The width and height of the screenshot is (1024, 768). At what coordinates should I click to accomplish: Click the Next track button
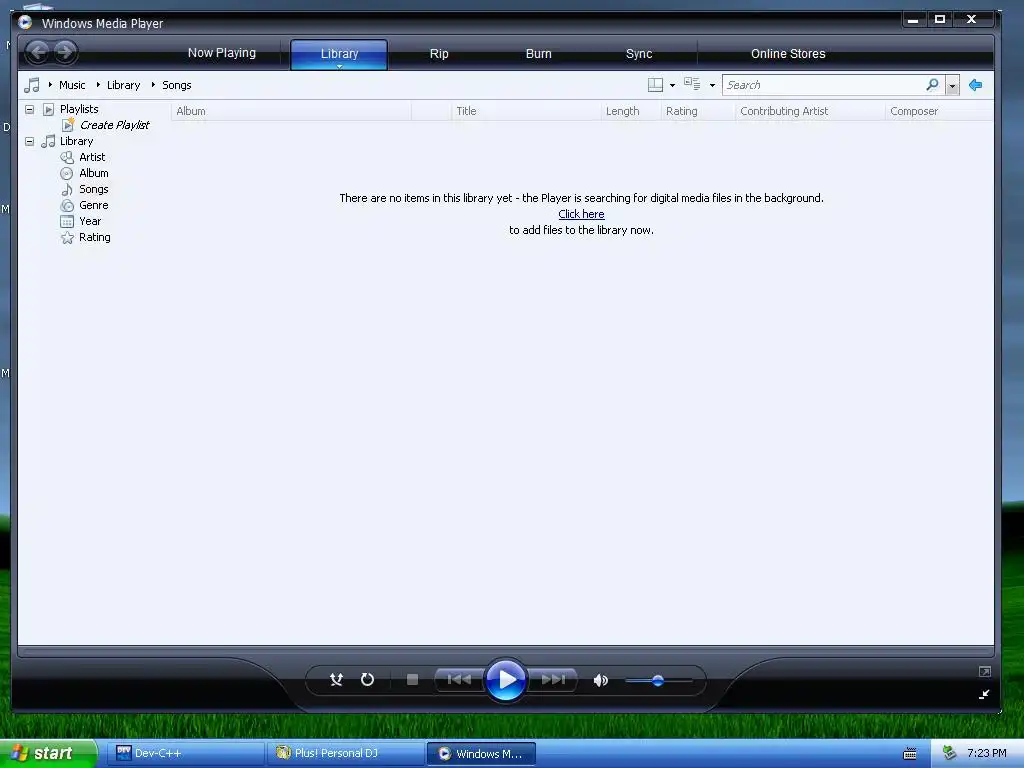tap(552, 680)
